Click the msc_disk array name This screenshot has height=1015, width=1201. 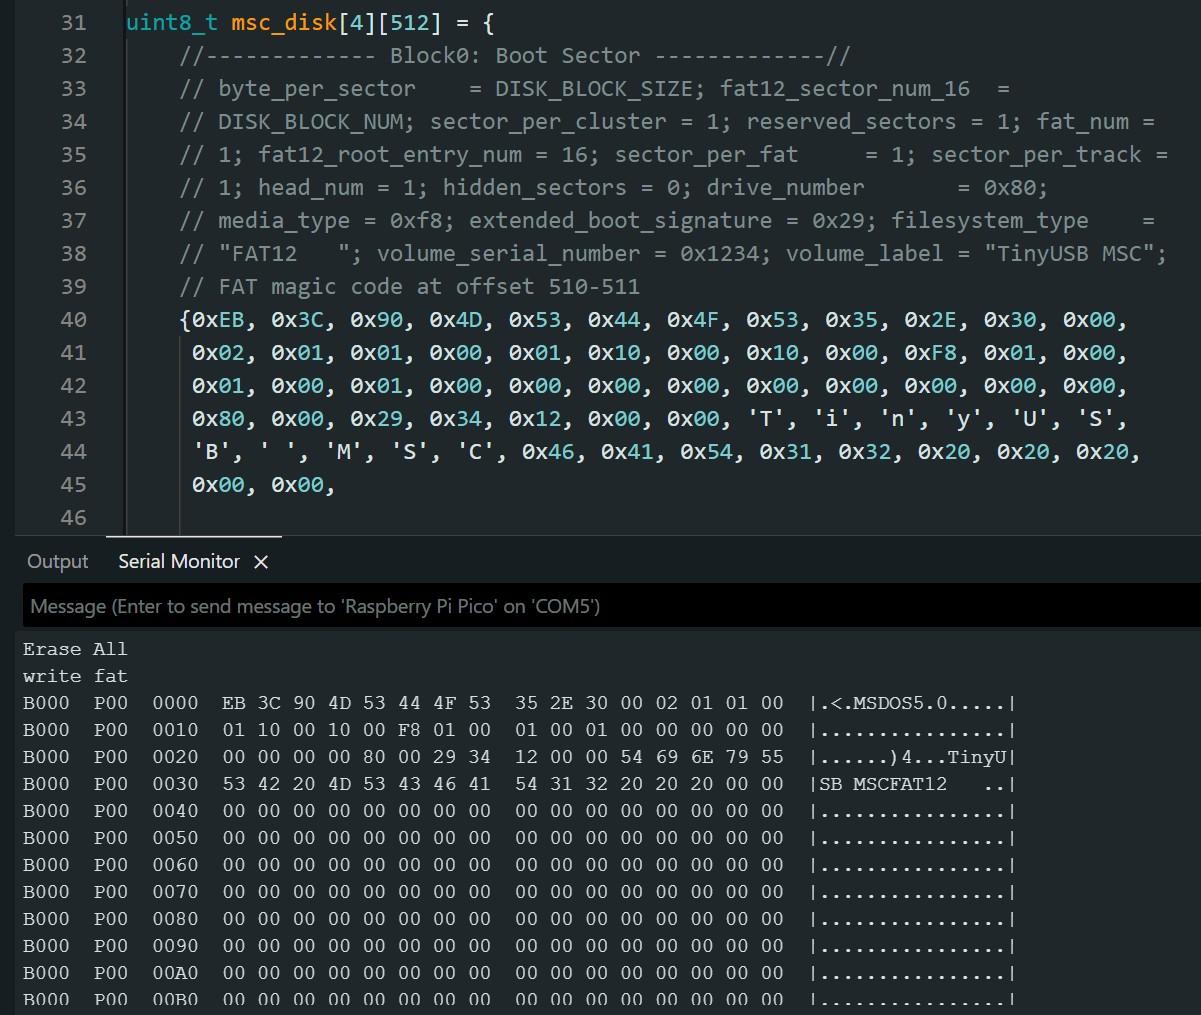[284, 23]
